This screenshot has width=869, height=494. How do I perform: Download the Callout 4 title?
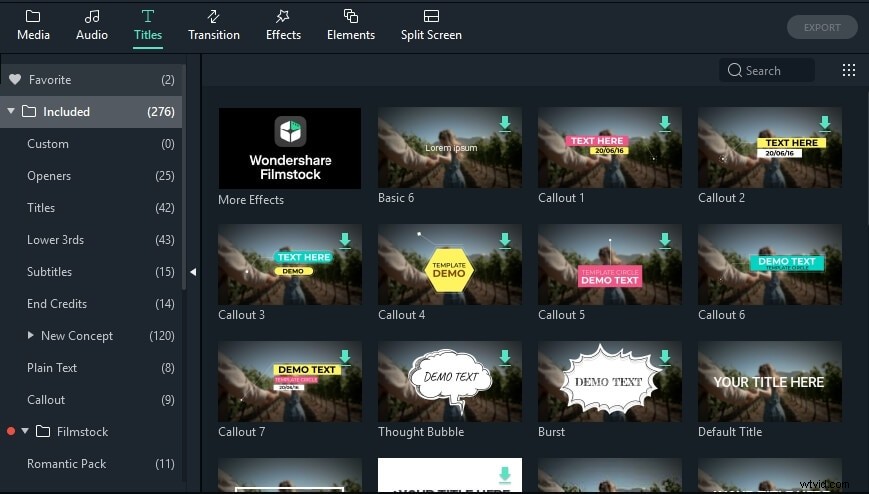click(505, 240)
